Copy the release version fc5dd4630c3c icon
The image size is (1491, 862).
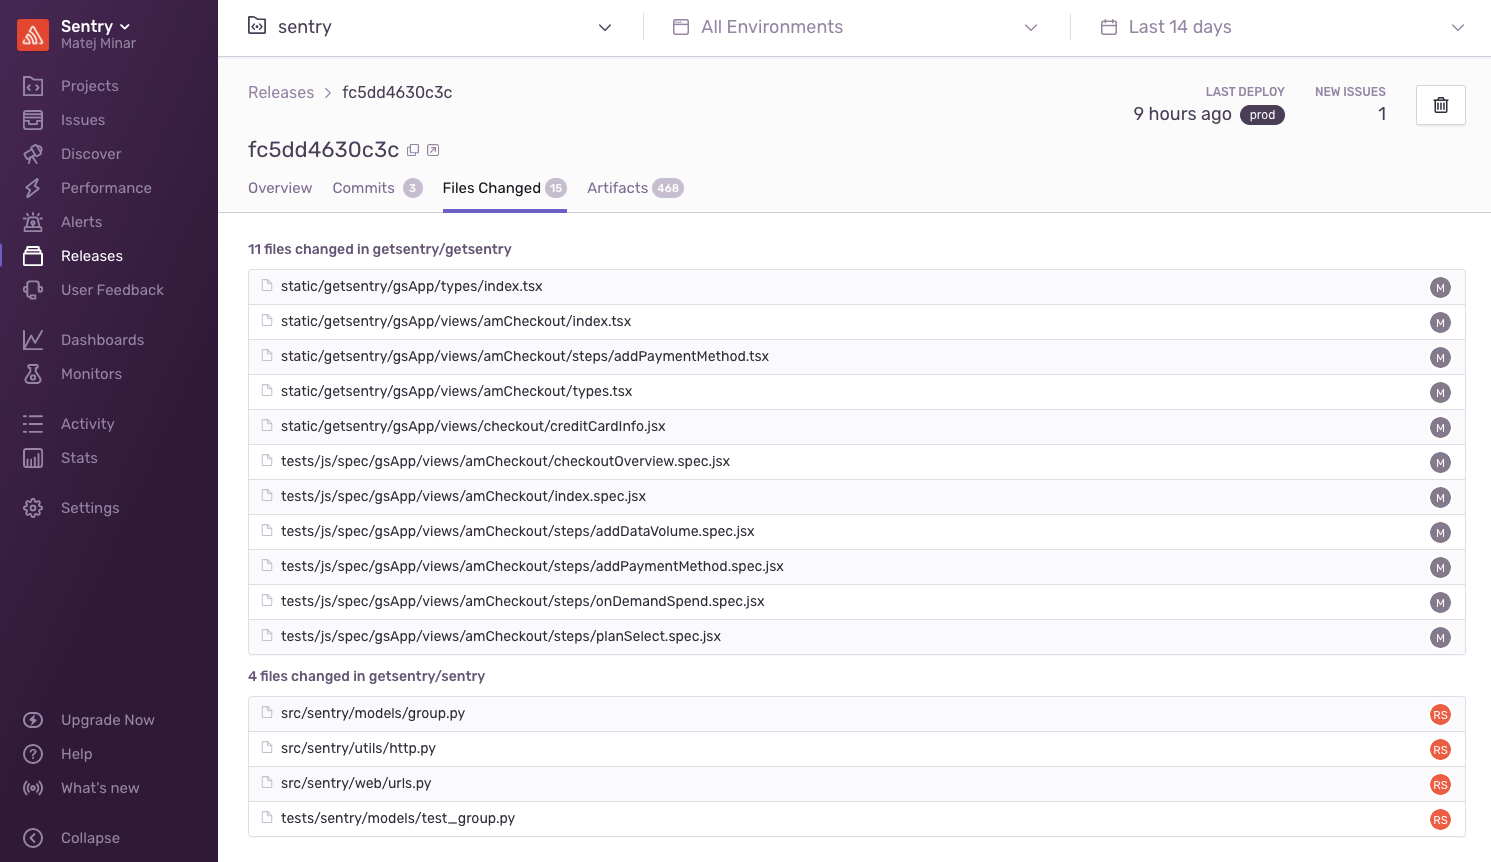(413, 150)
